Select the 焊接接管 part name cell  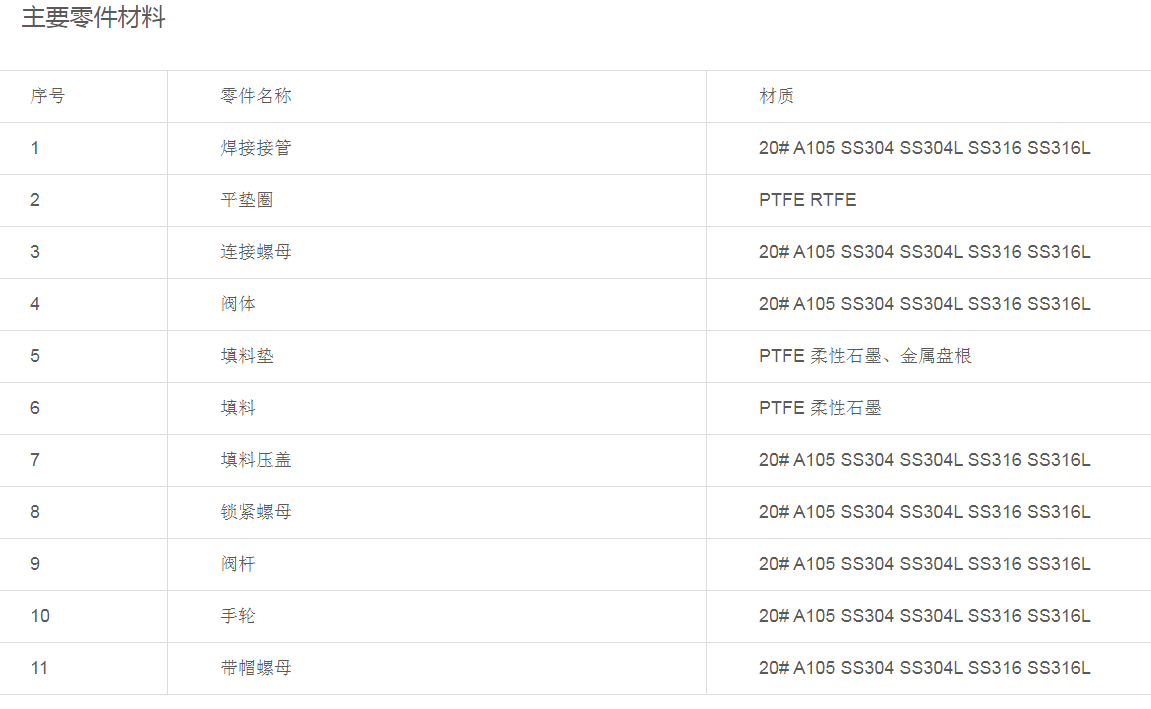256,148
